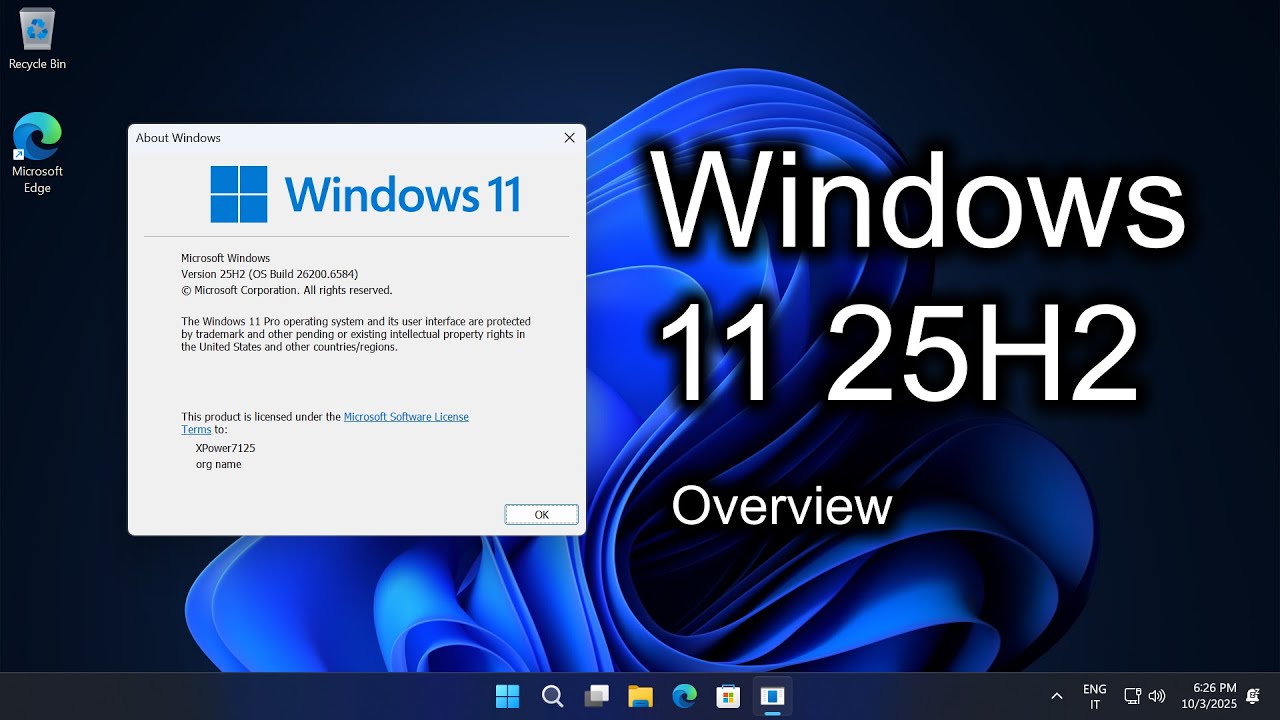Open the volume speaker control

coord(1157,696)
